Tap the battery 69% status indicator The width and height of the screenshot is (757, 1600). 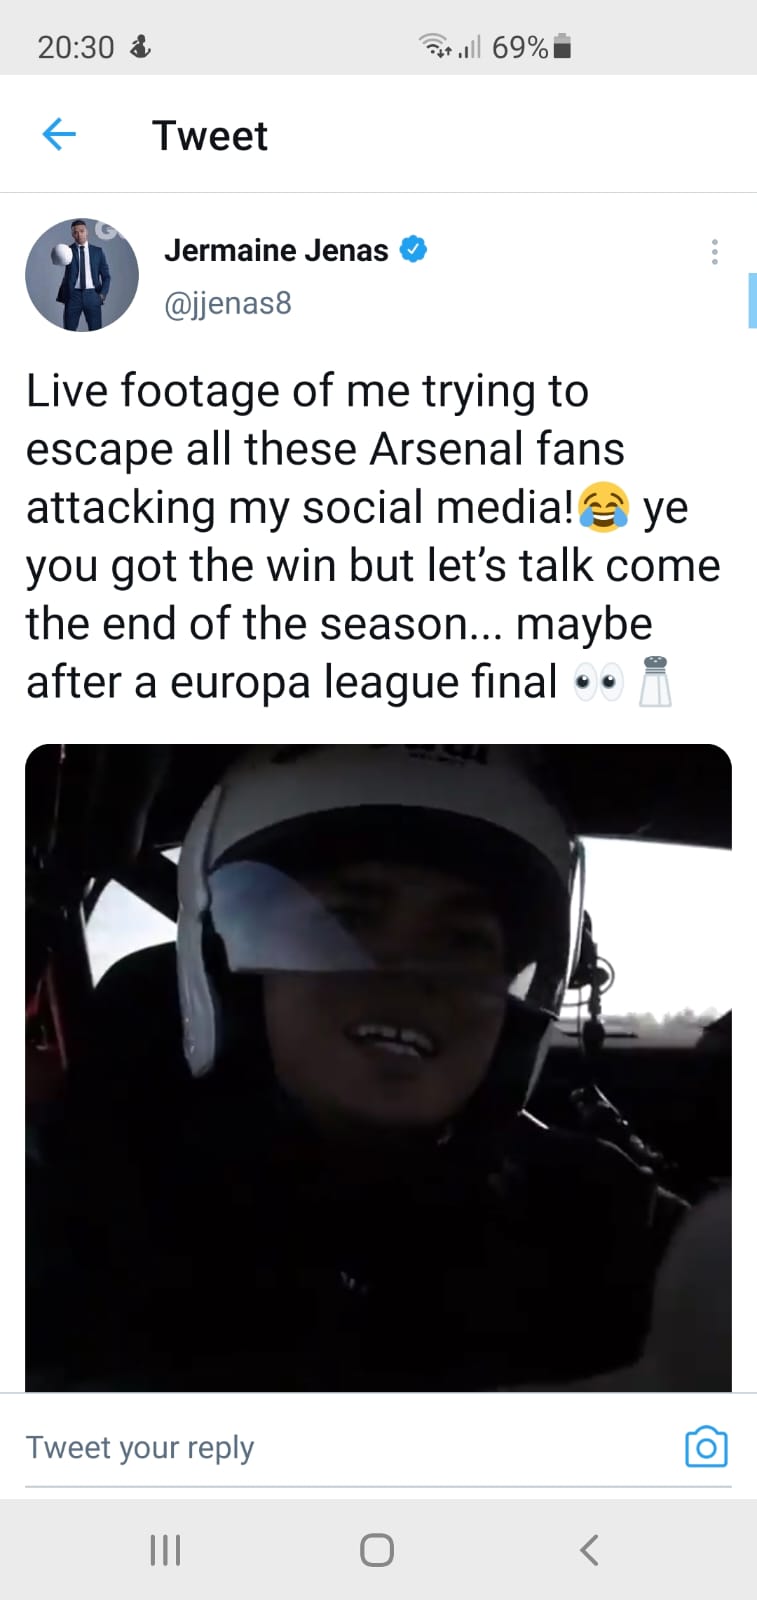(x=532, y=47)
